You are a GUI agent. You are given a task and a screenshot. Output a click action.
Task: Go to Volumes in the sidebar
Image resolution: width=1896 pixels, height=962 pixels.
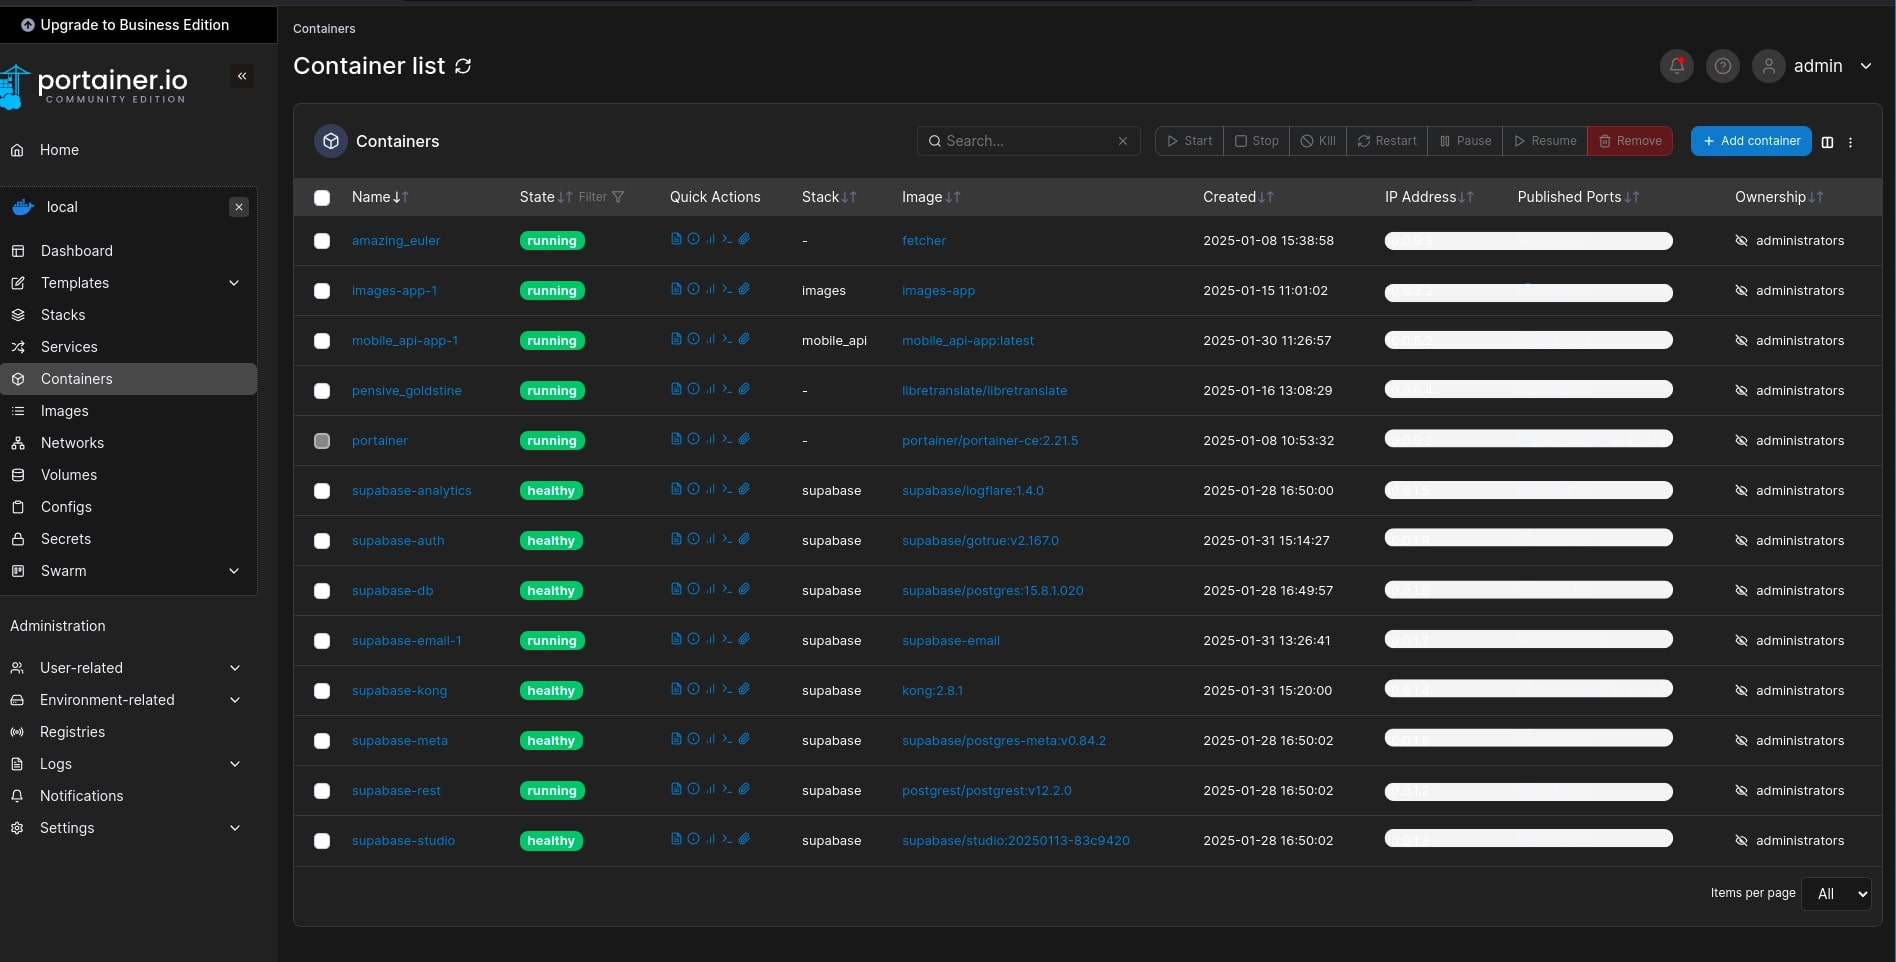[x=69, y=475]
